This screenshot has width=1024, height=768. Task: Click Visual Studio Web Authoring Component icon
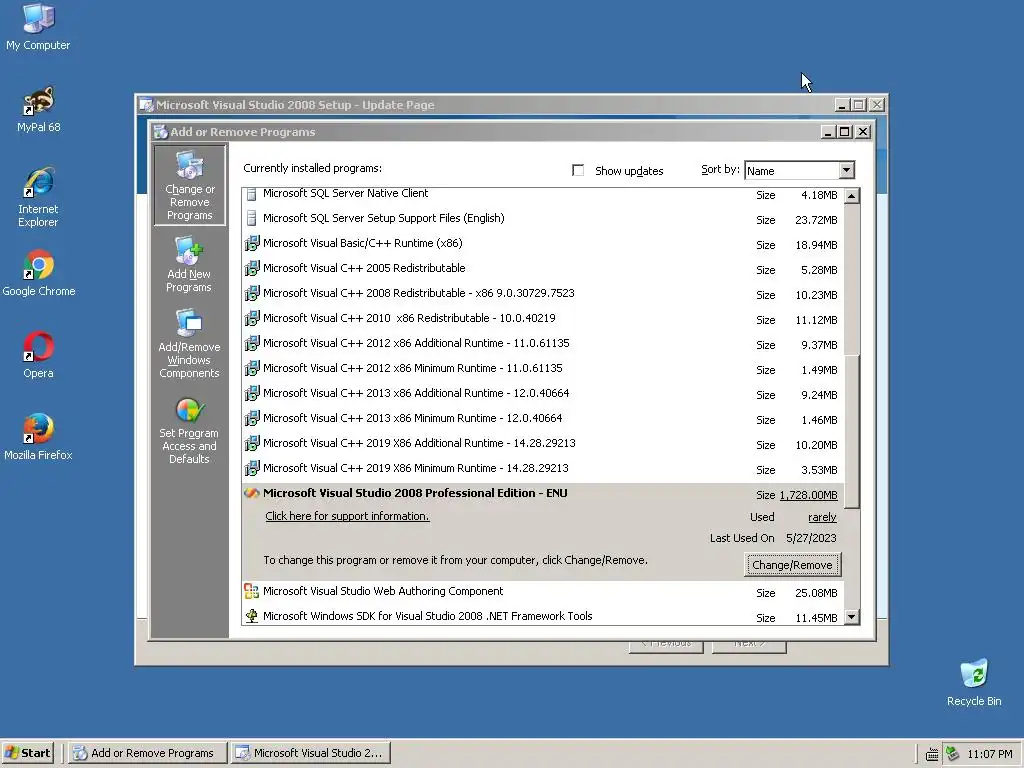pyautogui.click(x=251, y=591)
